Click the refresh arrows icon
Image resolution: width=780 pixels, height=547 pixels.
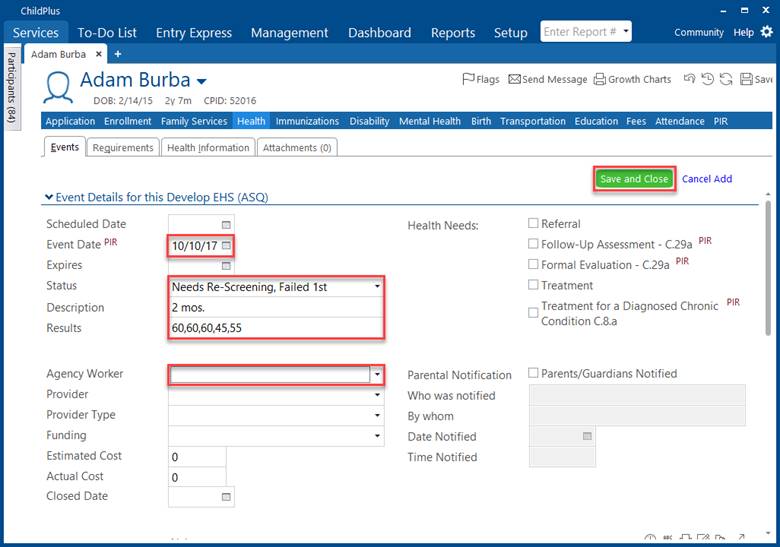(725, 79)
